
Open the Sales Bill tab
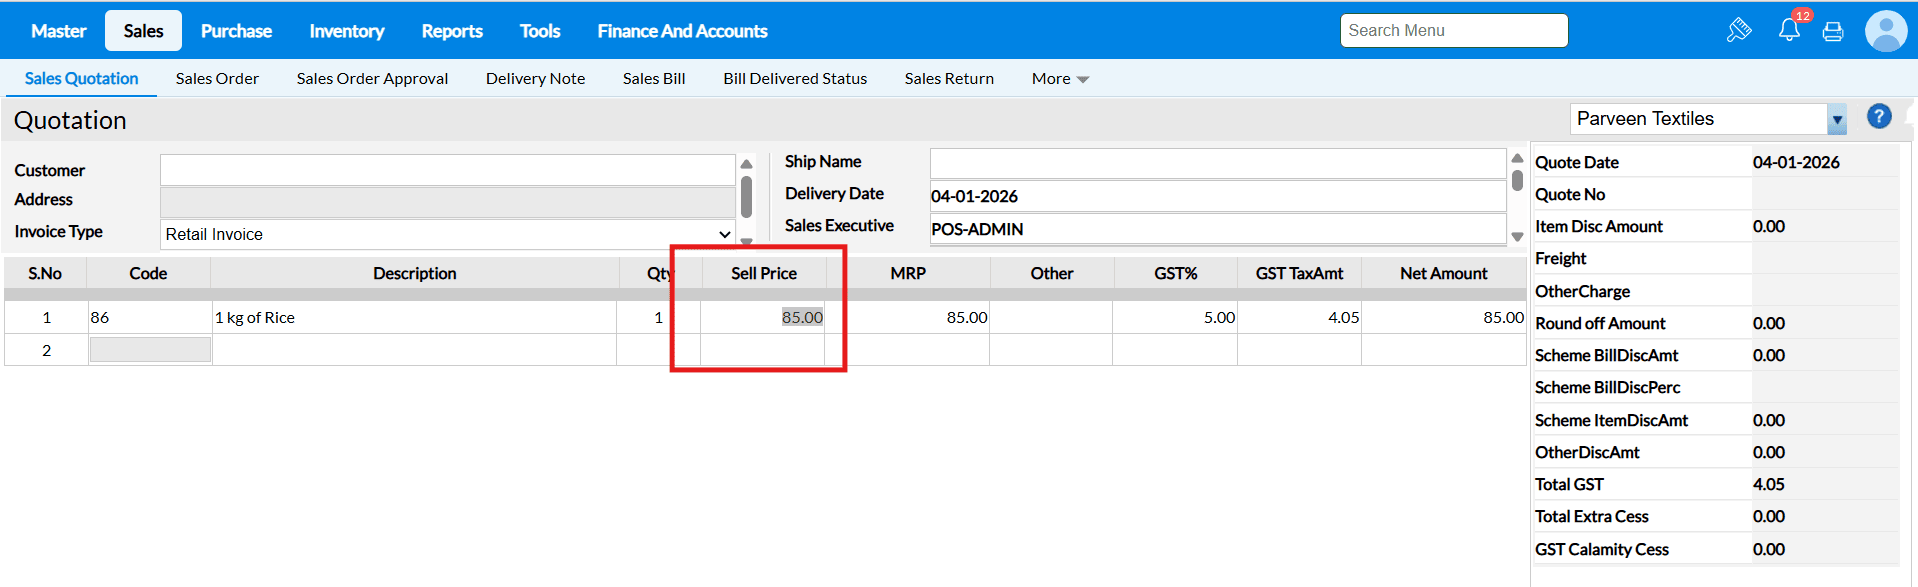(654, 79)
